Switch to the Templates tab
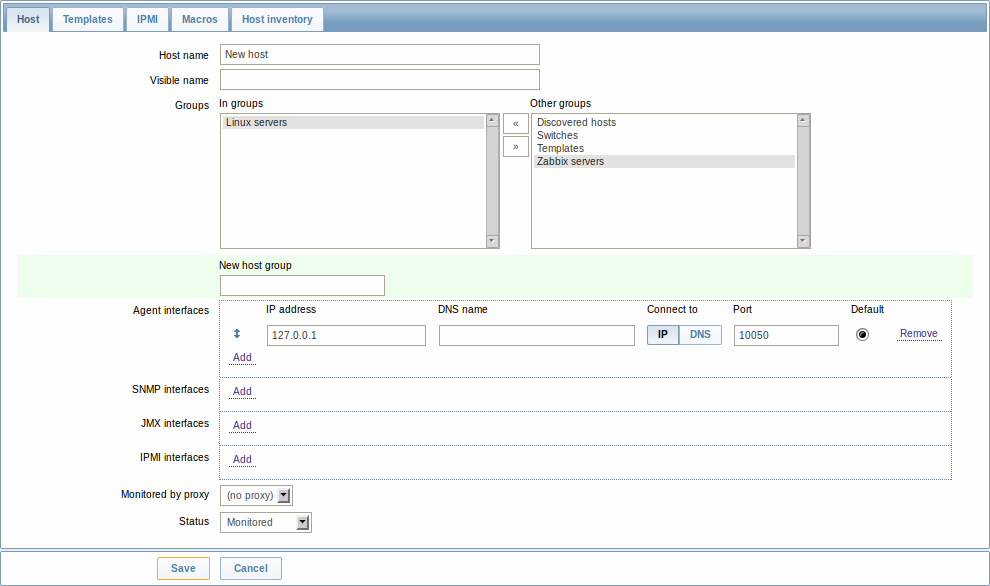This screenshot has height=586, width=990. click(x=87, y=18)
